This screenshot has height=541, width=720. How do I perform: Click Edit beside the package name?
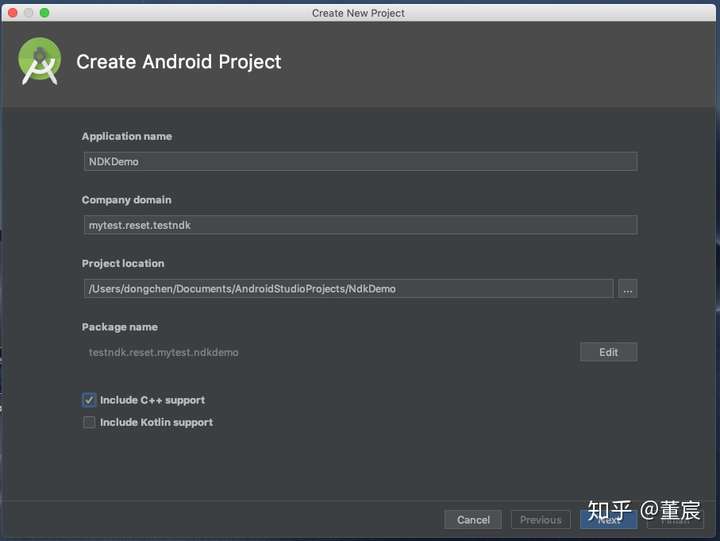click(x=608, y=352)
